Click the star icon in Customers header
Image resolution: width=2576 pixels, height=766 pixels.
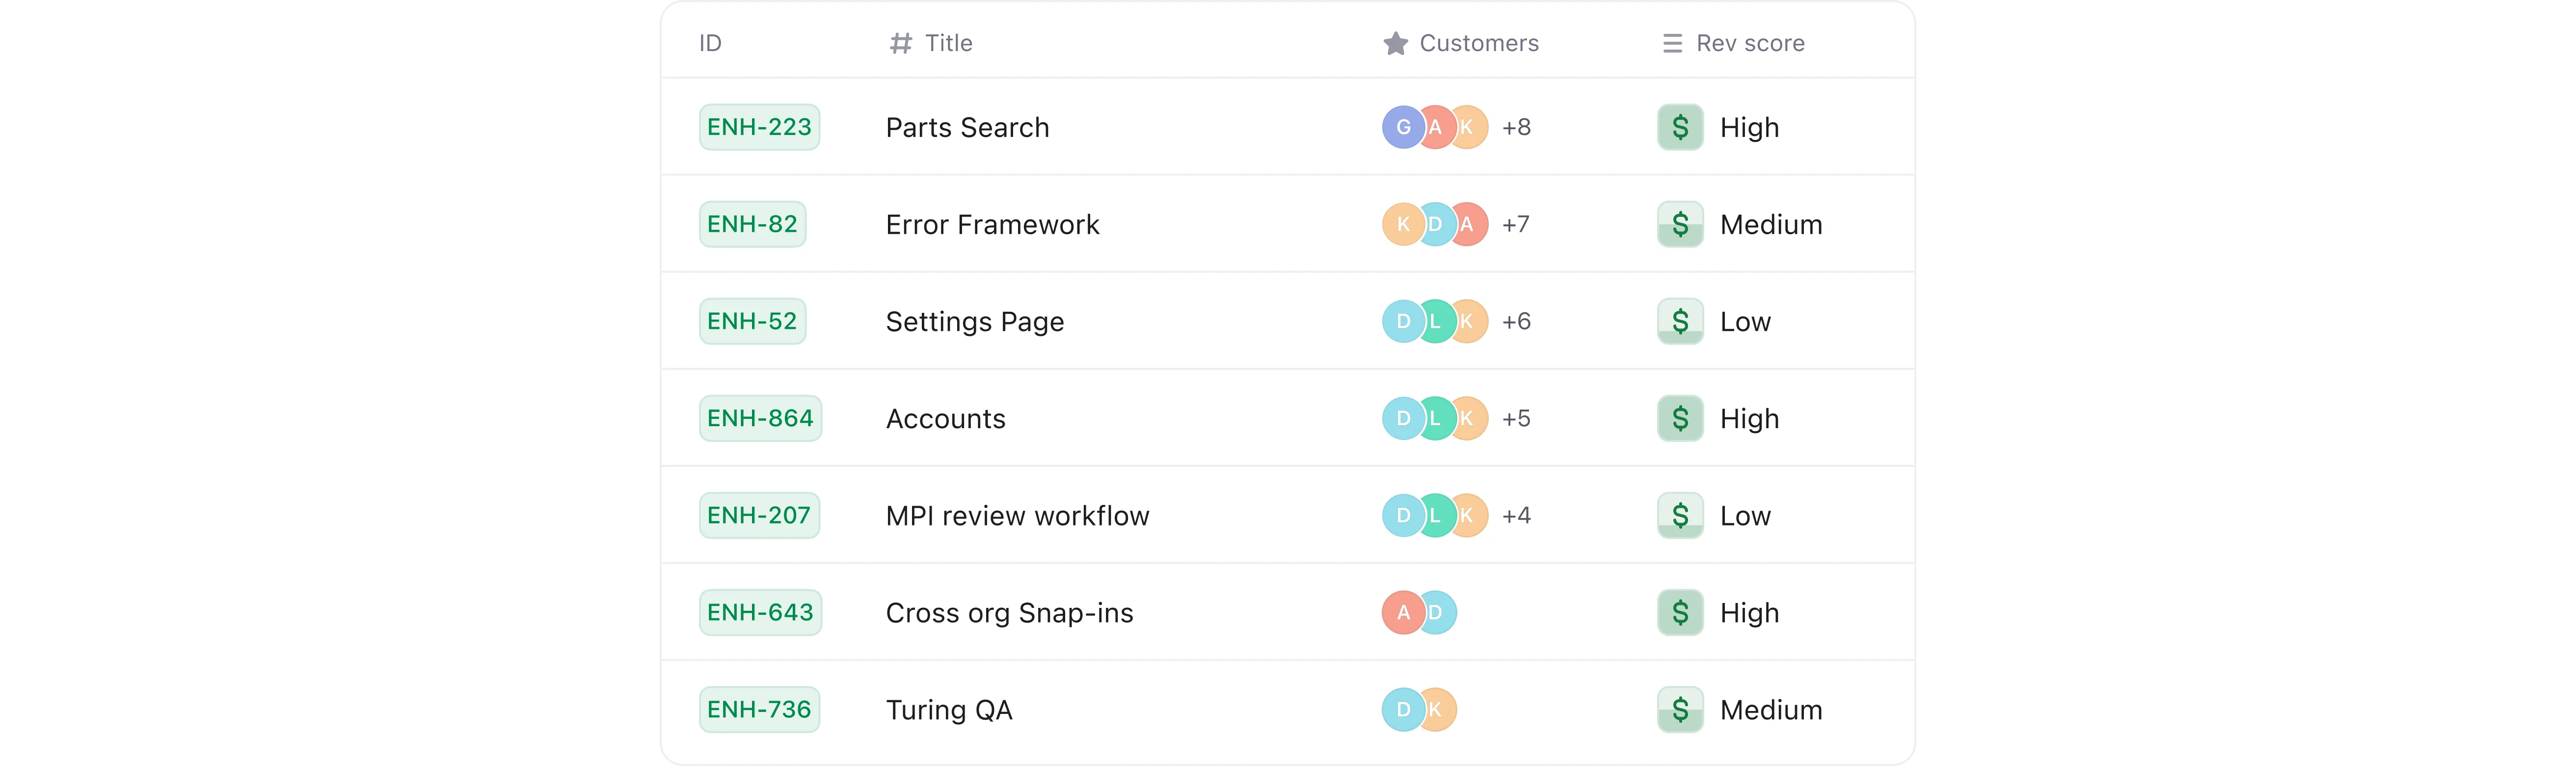(1395, 43)
